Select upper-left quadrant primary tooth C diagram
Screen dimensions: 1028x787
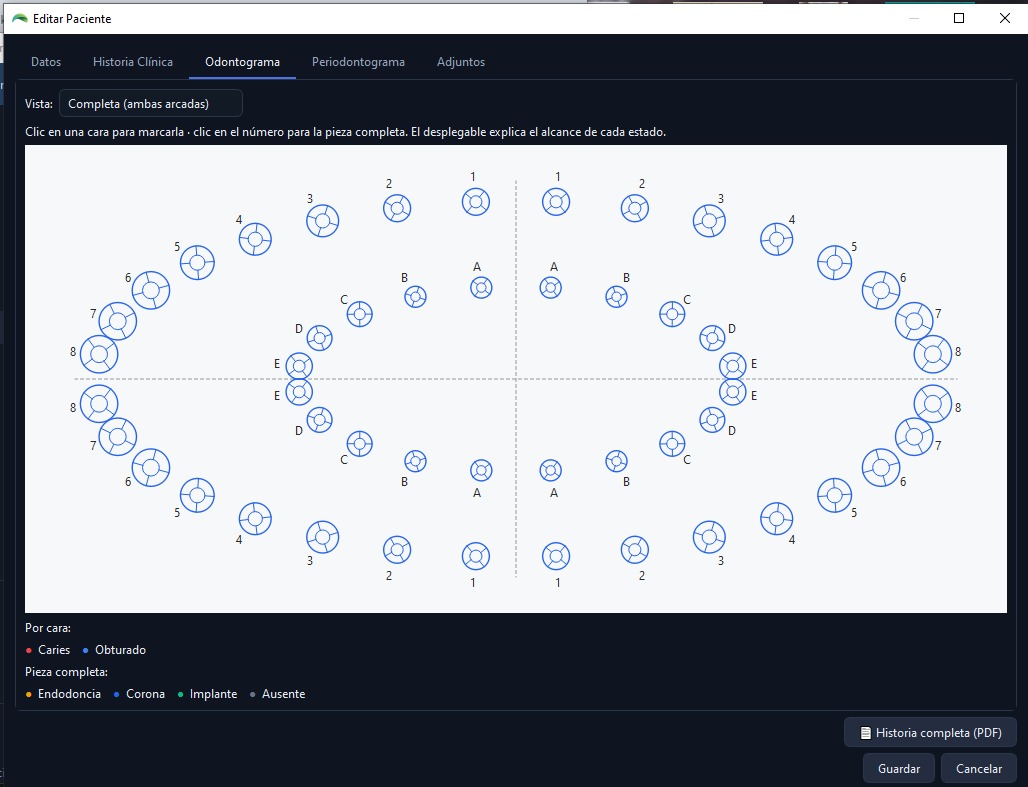pyautogui.click(x=359, y=314)
